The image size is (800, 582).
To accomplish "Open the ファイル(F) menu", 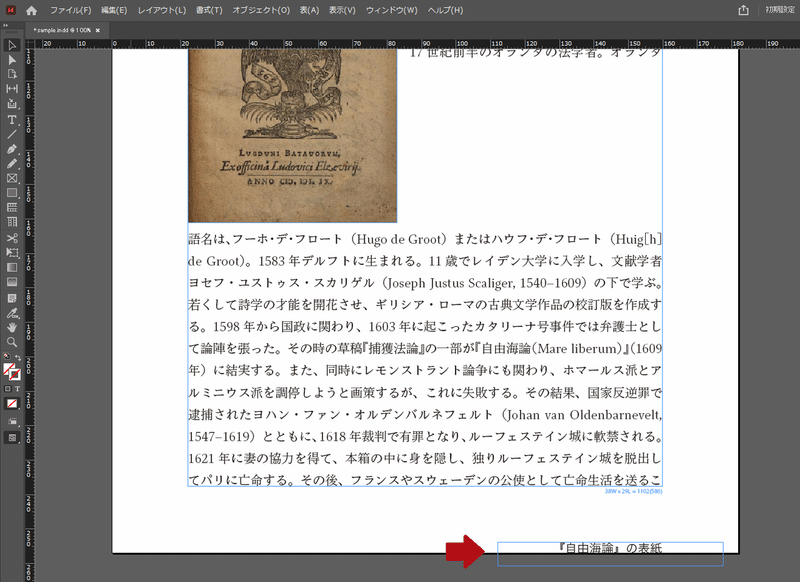I will [70, 10].
